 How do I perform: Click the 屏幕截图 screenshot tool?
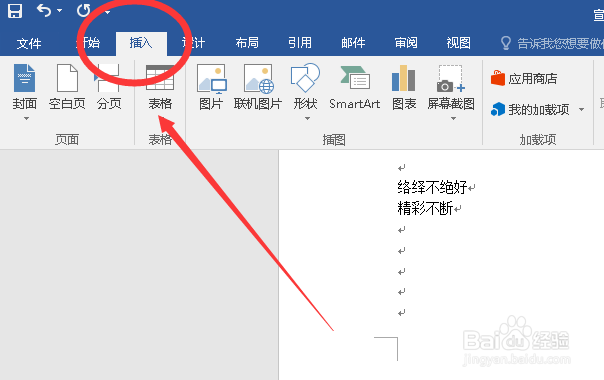(x=451, y=87)
